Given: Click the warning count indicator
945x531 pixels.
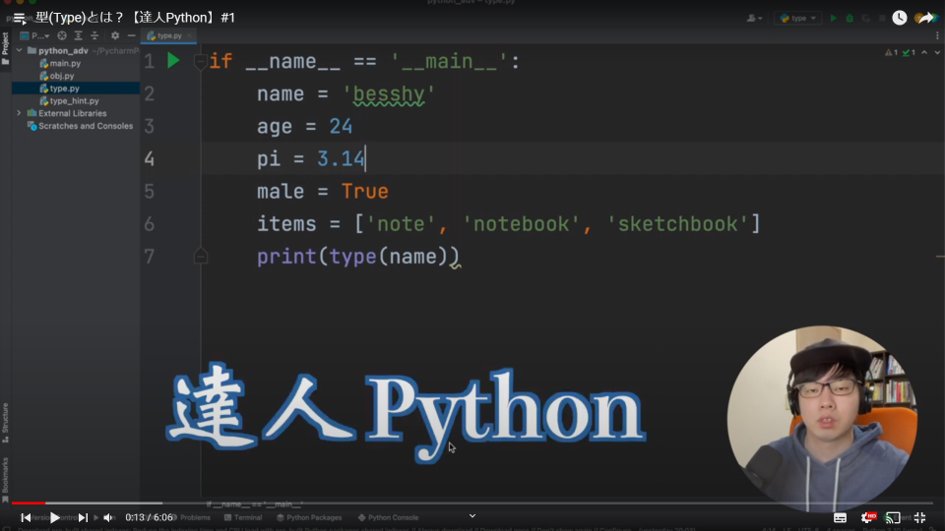Looking at the screenshot, I should point(891,53).
